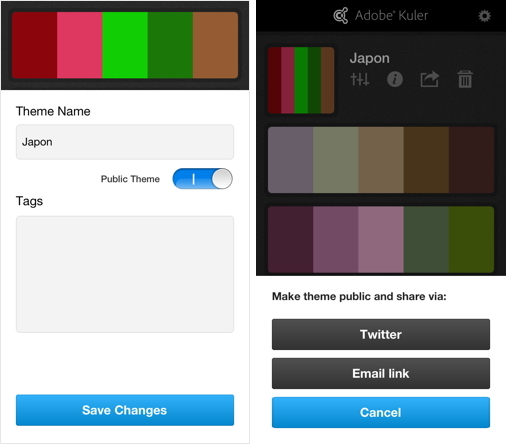The width and height of the screenshot is (506, 444).
Task: Select the pink swatch in edit palette
Action: 79,45
